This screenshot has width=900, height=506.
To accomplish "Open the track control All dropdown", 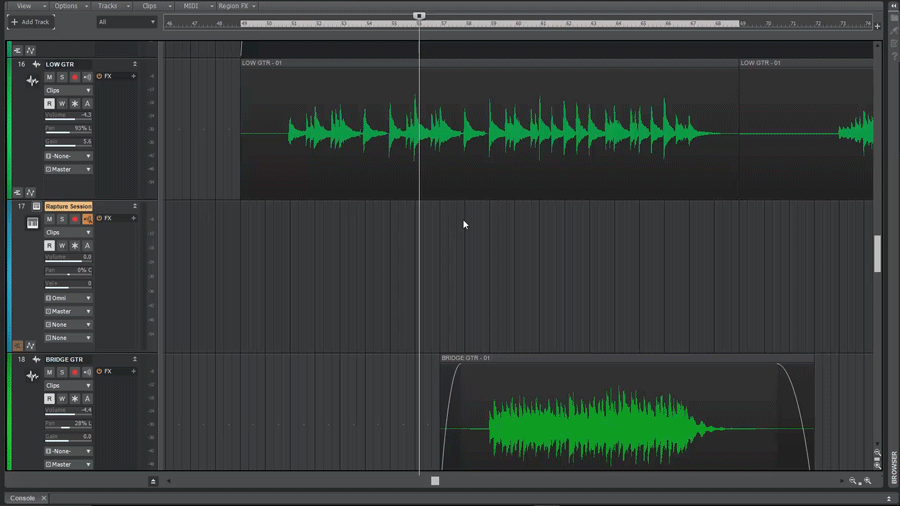I will coord(126,22).
